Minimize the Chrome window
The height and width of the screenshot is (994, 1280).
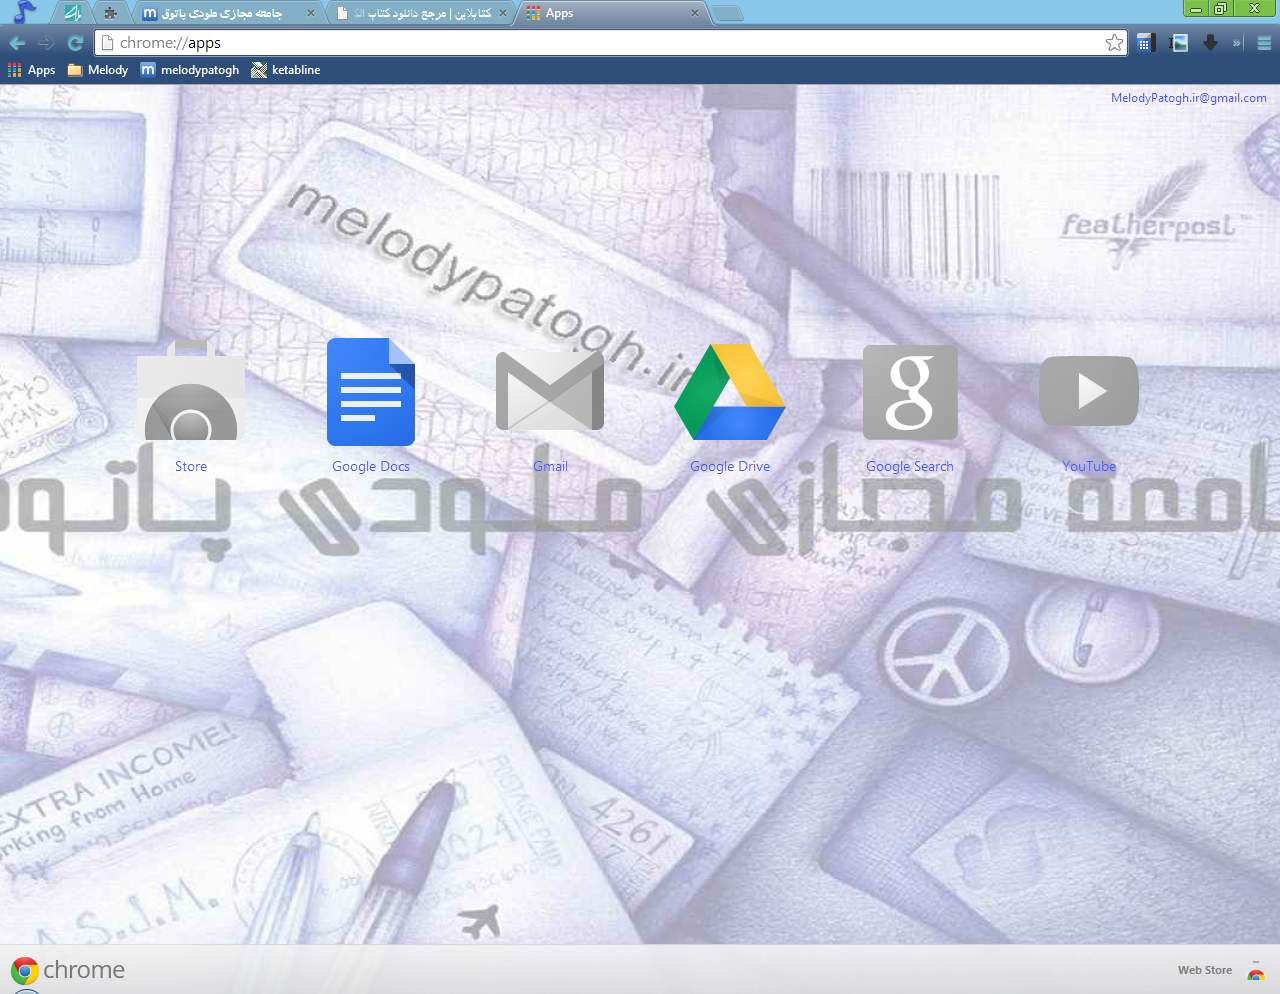pos(1196,9)
